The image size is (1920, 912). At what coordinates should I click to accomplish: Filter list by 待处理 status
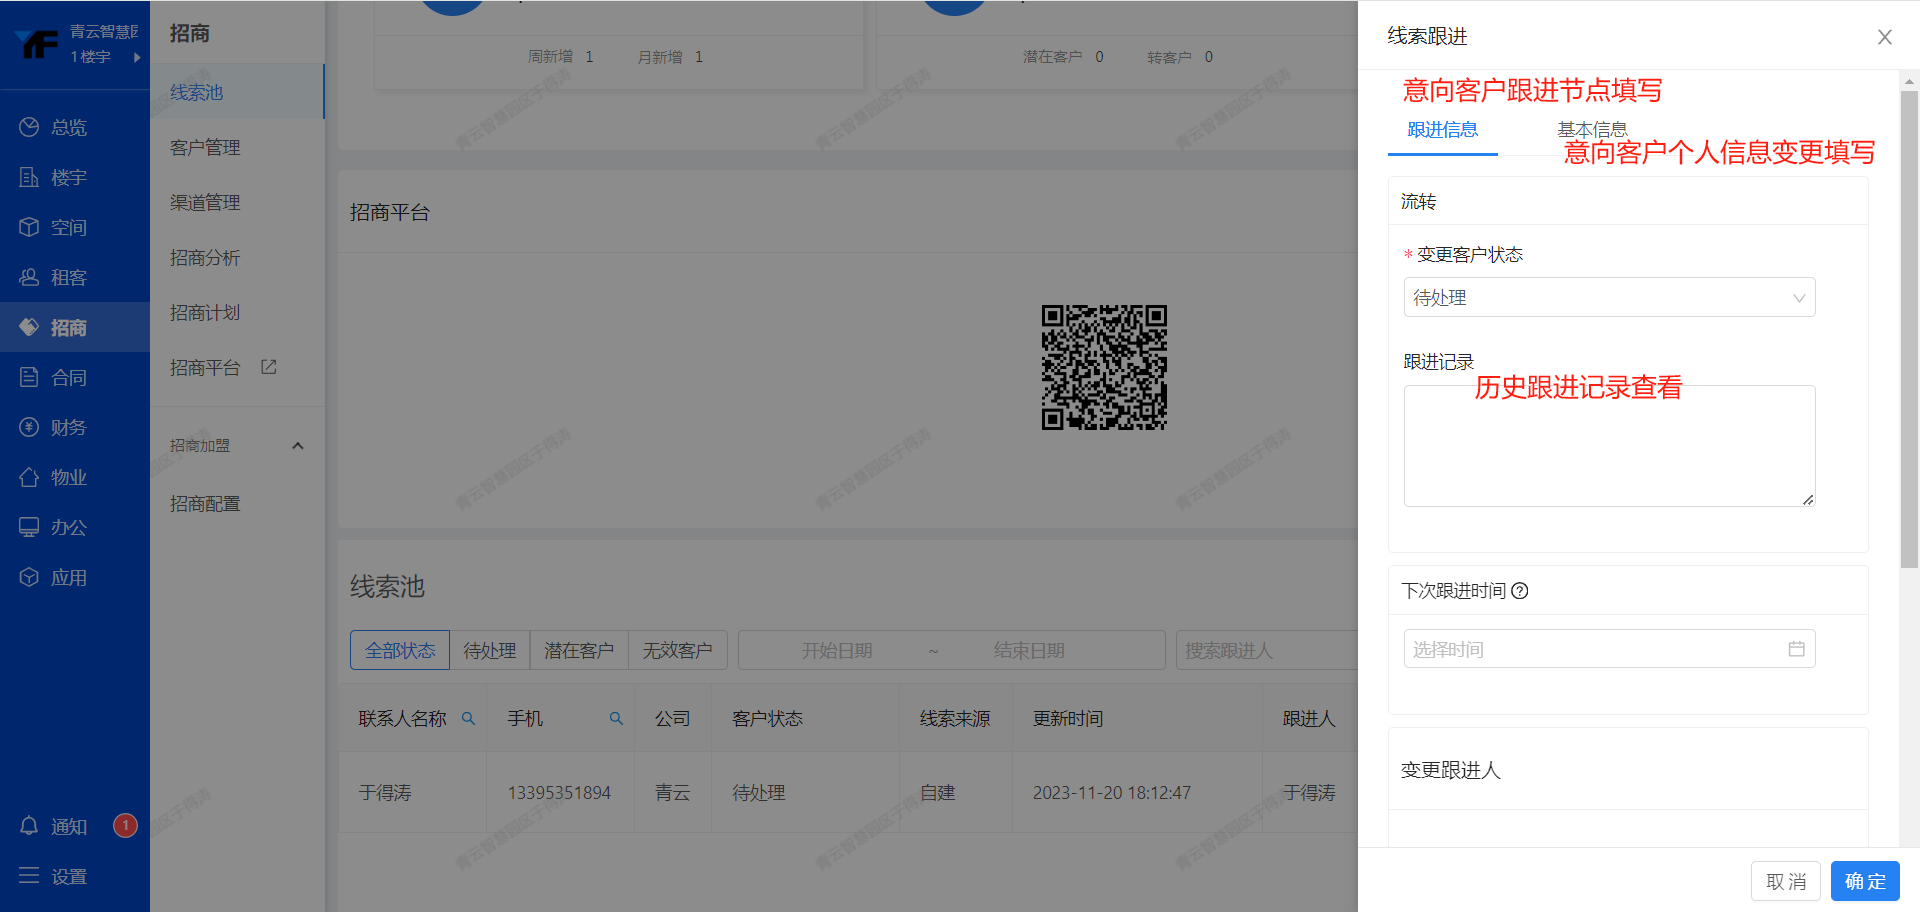point(489,650)
